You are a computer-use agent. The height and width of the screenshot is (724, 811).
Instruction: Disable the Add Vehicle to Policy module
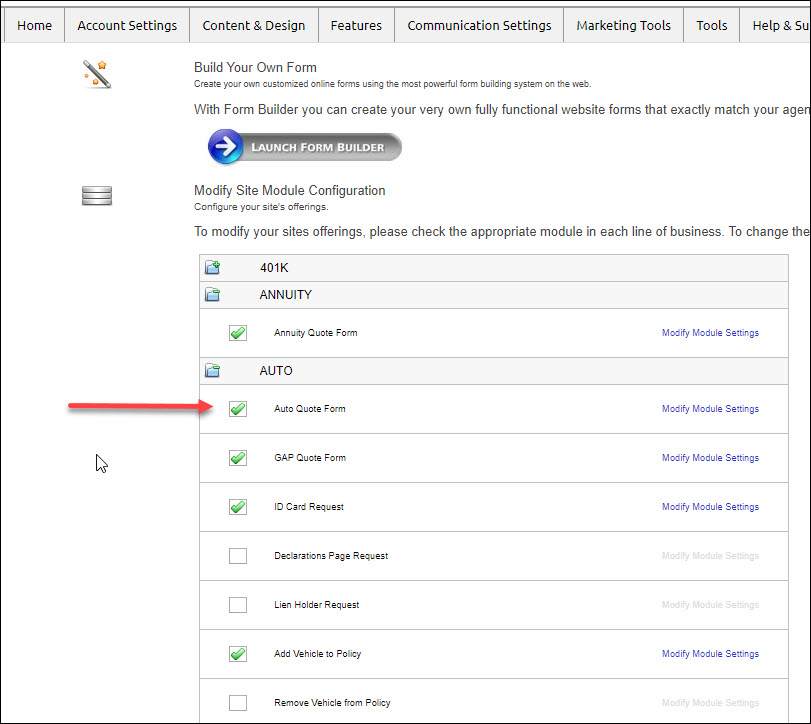237,653
